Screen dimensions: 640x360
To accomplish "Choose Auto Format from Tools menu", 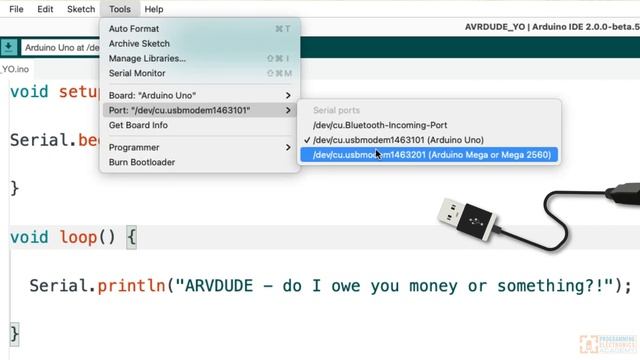I will click(x=200, y=29).
